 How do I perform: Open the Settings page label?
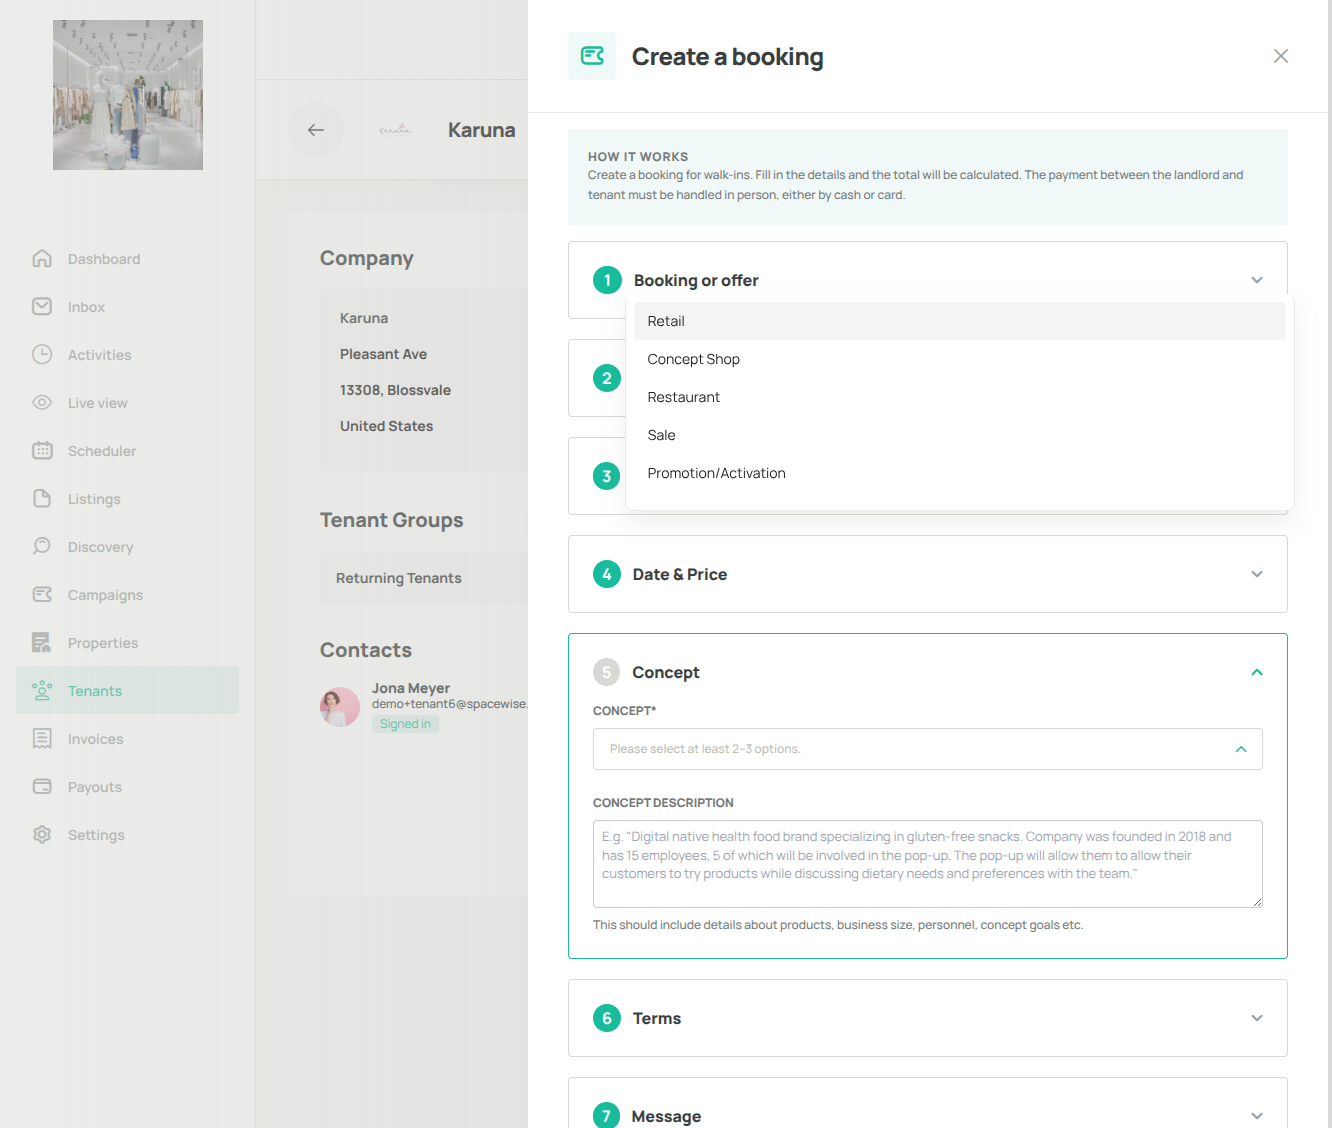tap(96, 835)
